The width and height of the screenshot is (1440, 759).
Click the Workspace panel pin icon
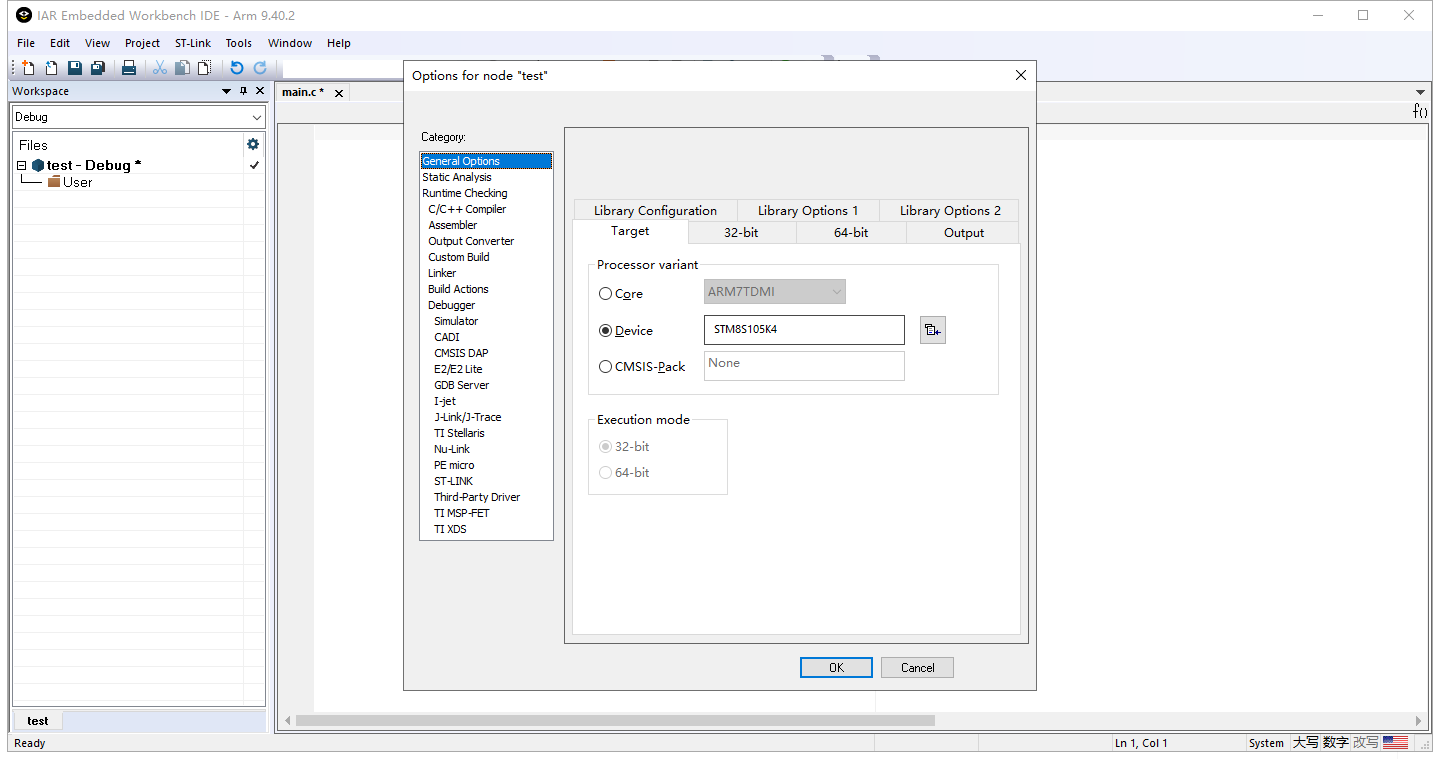243,91
